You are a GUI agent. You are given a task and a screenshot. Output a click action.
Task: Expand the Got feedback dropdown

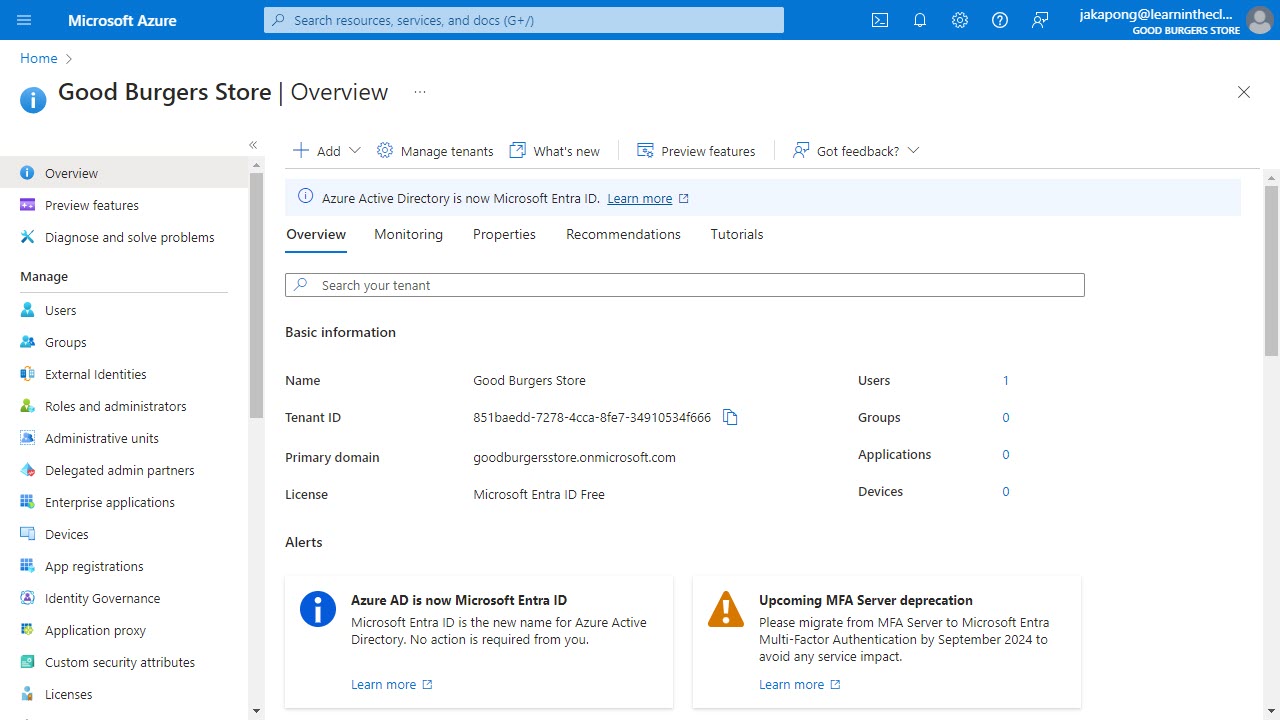coord(913,150)
